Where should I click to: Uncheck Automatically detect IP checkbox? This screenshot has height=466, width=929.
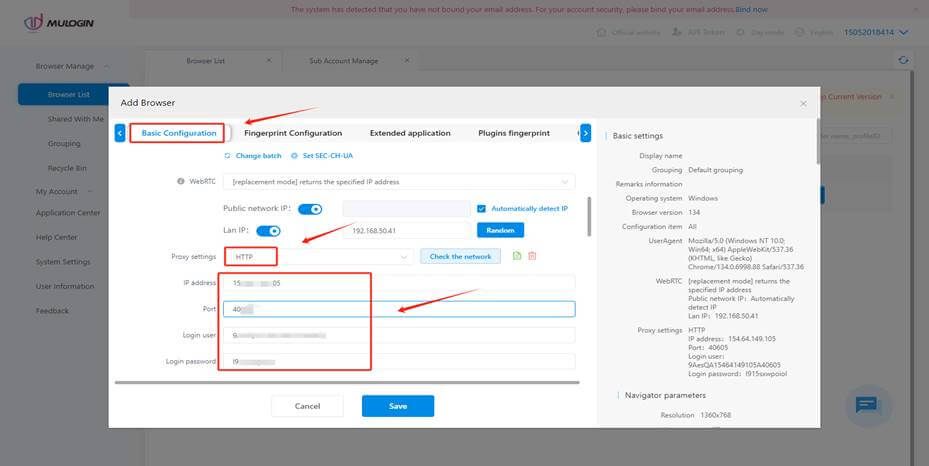[x=481, y=208]
